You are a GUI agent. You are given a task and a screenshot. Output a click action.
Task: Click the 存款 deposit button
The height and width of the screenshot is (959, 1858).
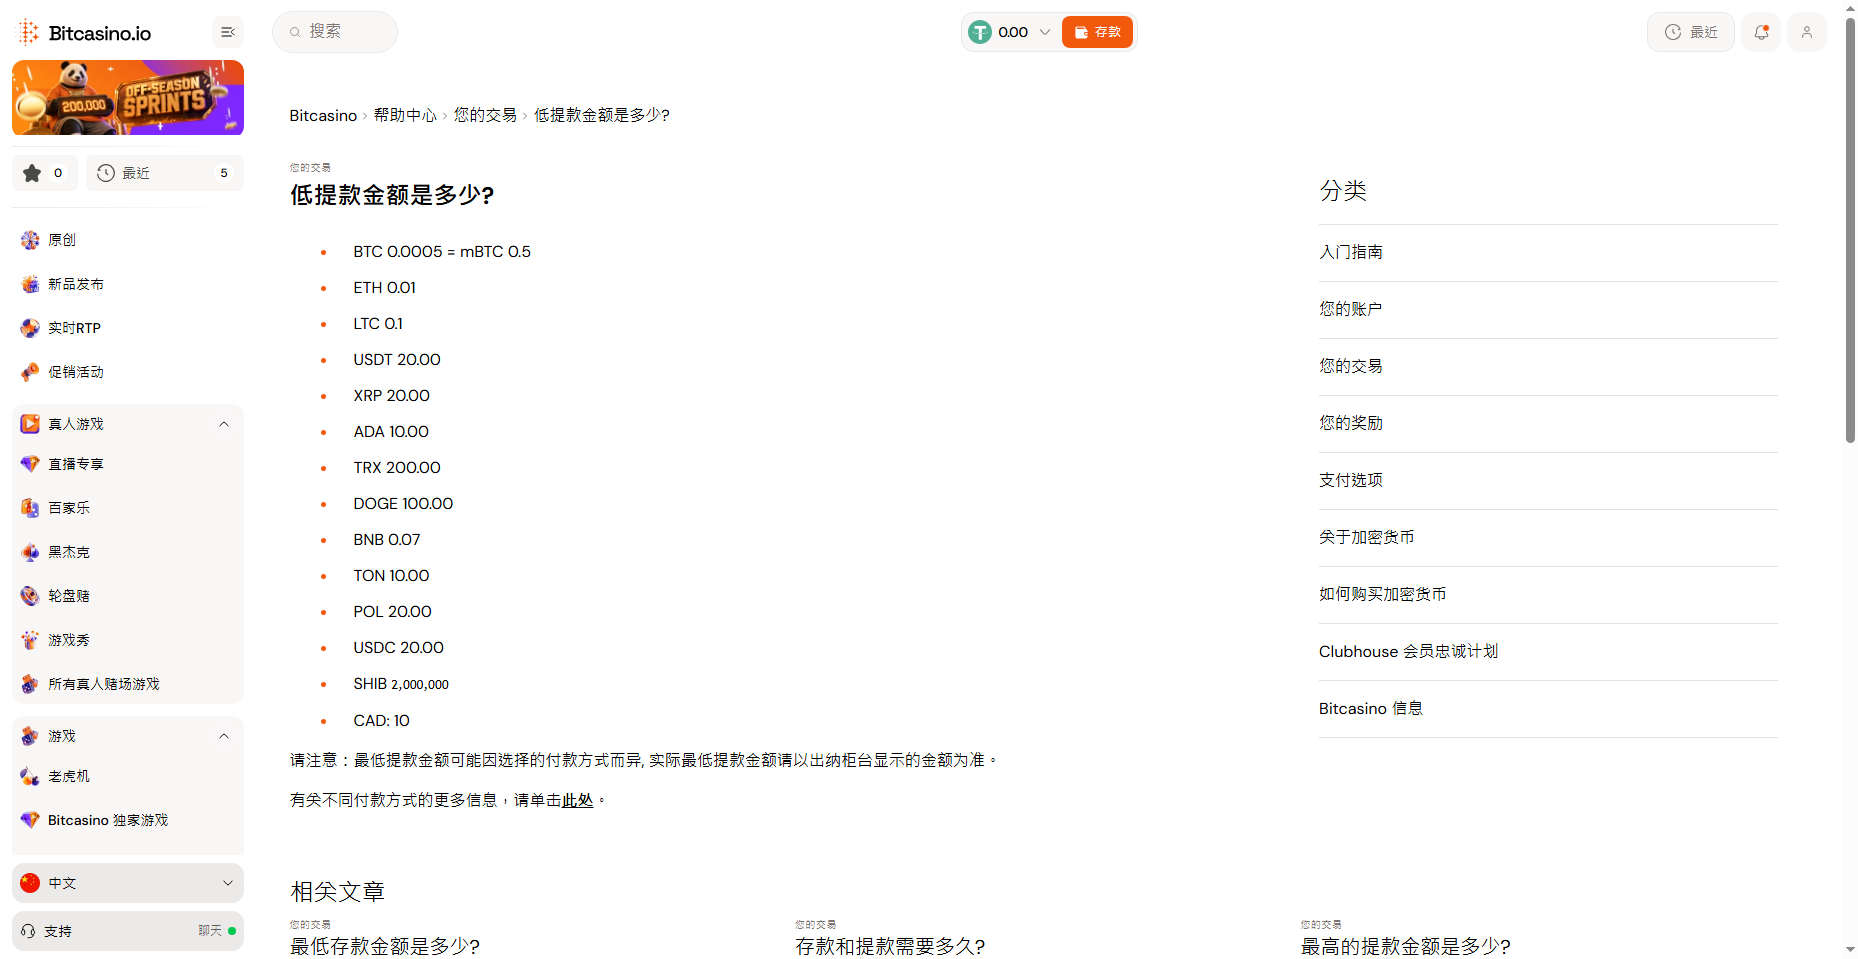coord(1097,32)
